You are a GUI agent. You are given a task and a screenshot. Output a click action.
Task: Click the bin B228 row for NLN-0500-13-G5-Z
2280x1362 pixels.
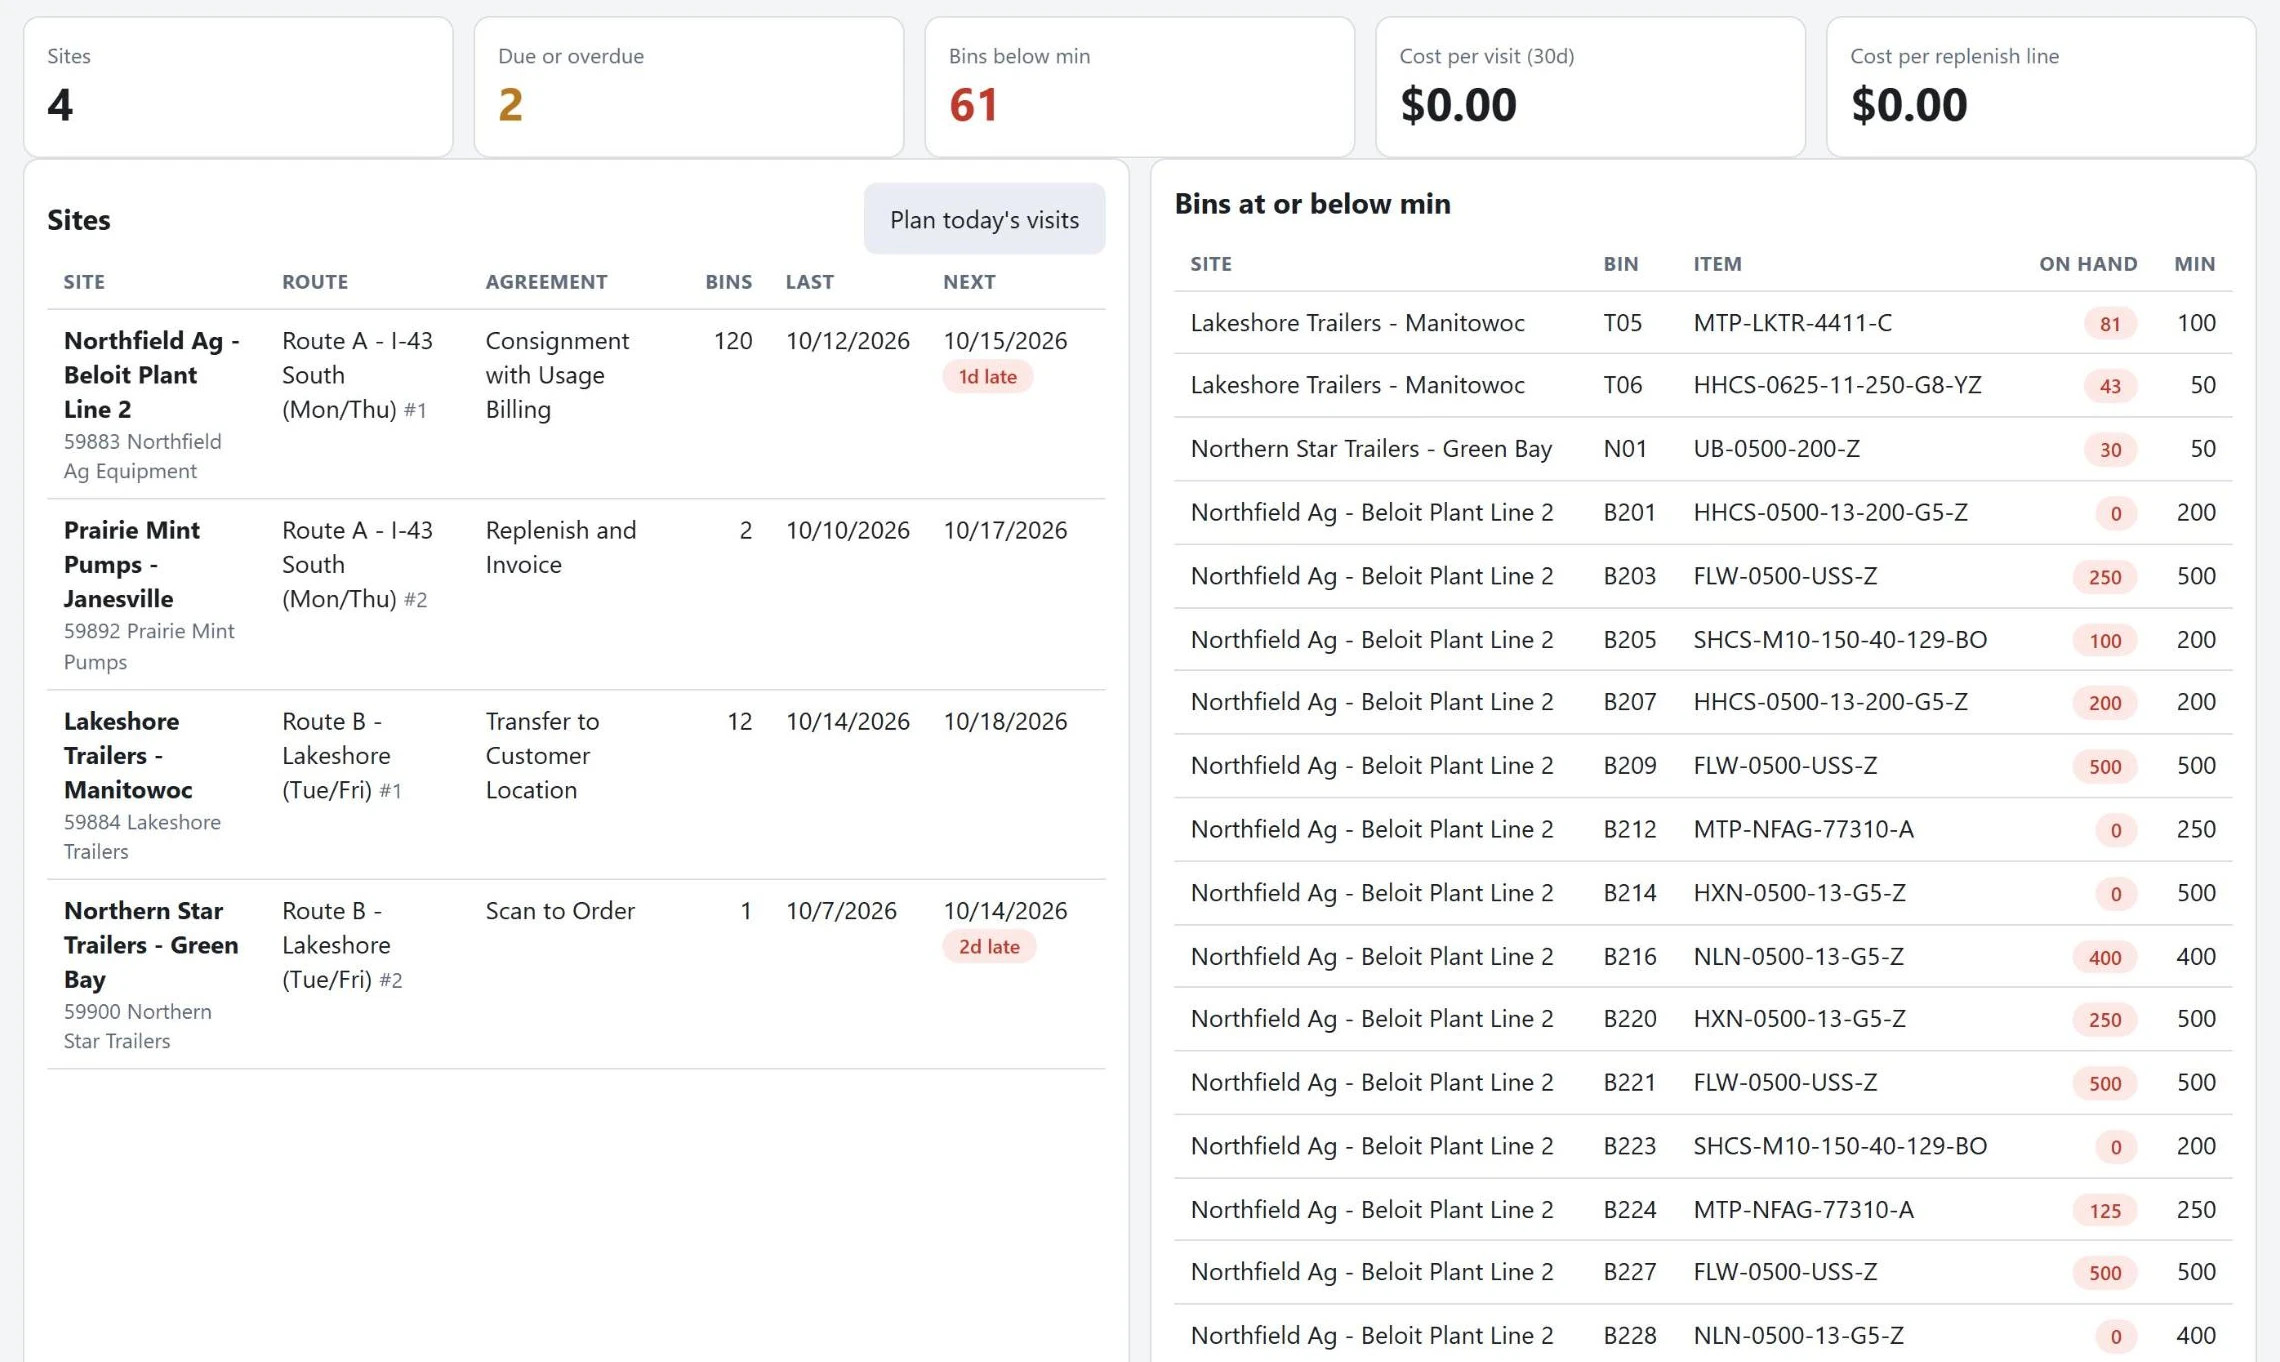(1703, 1335)
